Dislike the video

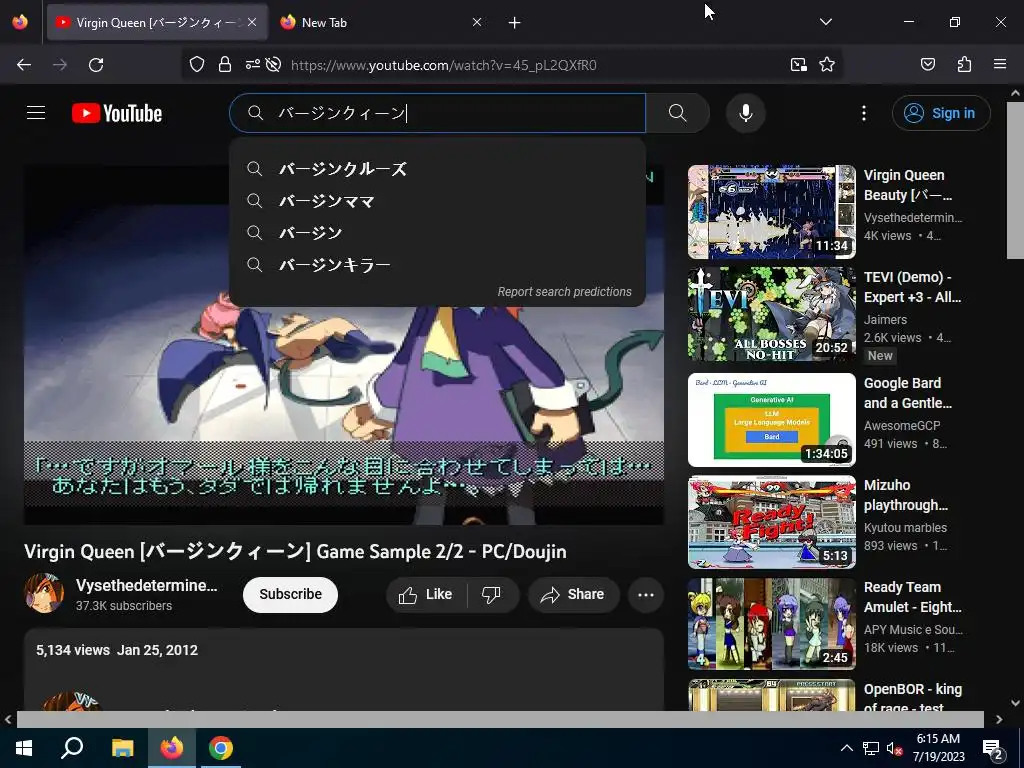[491, 594]
